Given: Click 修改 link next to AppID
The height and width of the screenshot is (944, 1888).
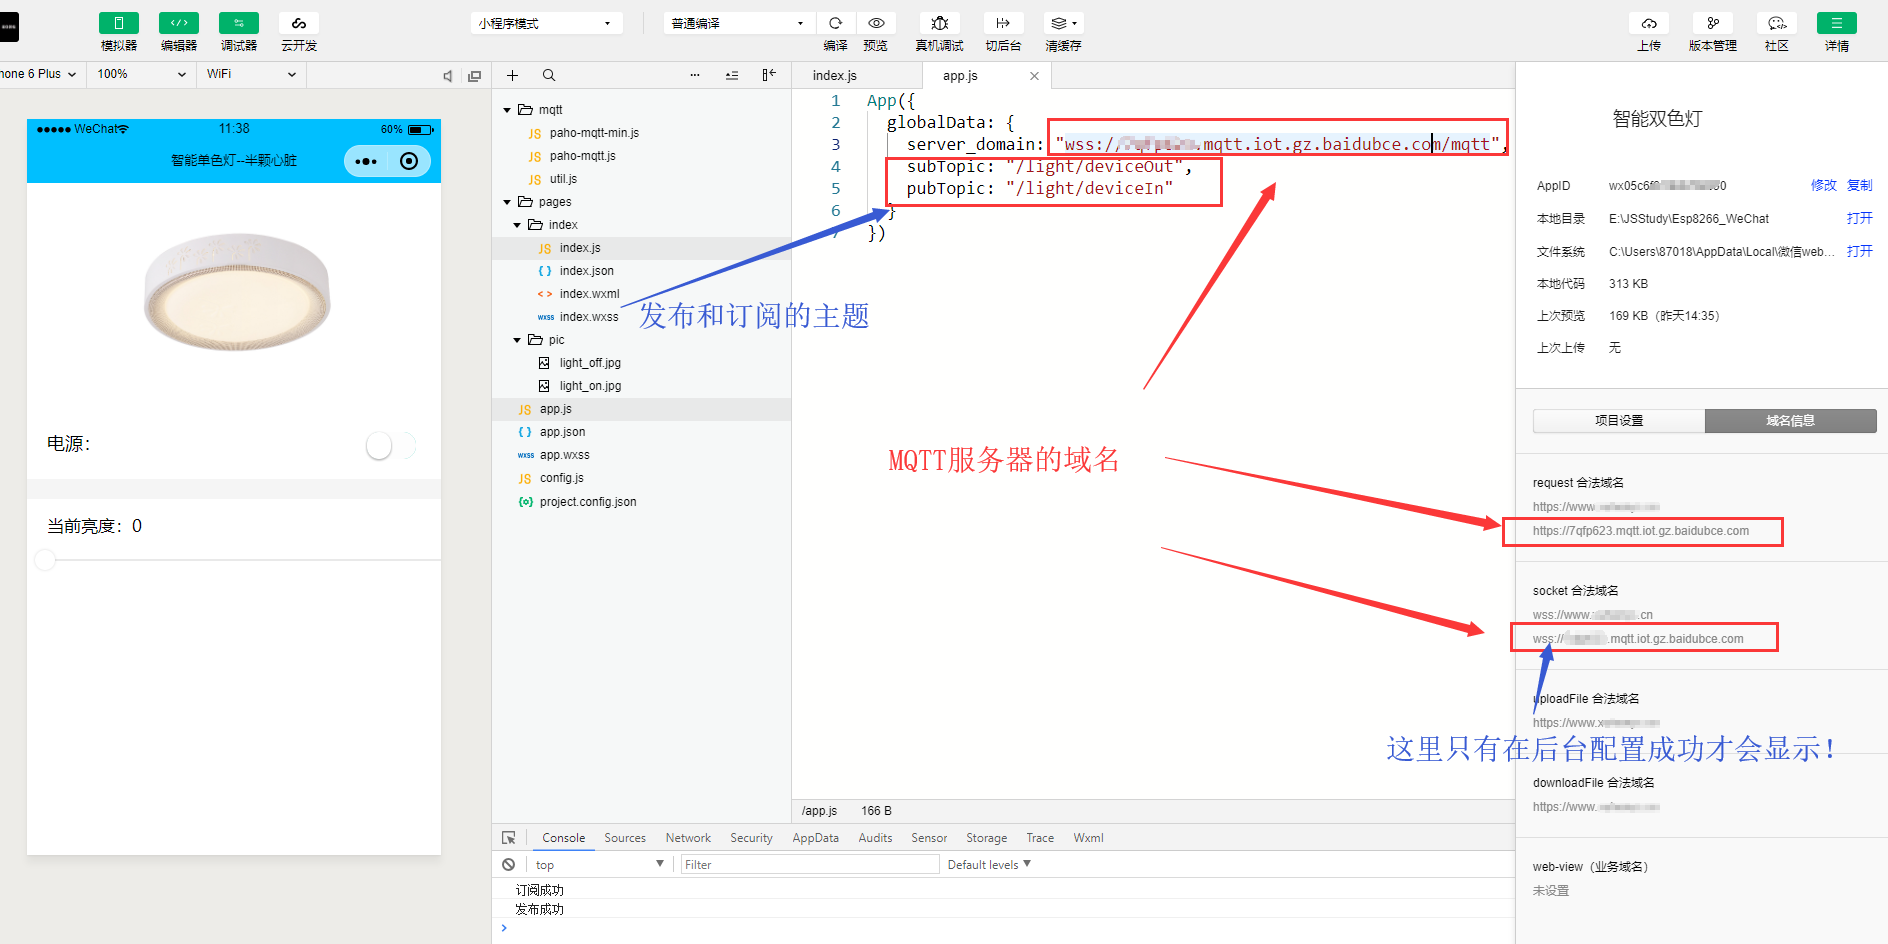Looking at the screenshot, I should [1823, 185].
